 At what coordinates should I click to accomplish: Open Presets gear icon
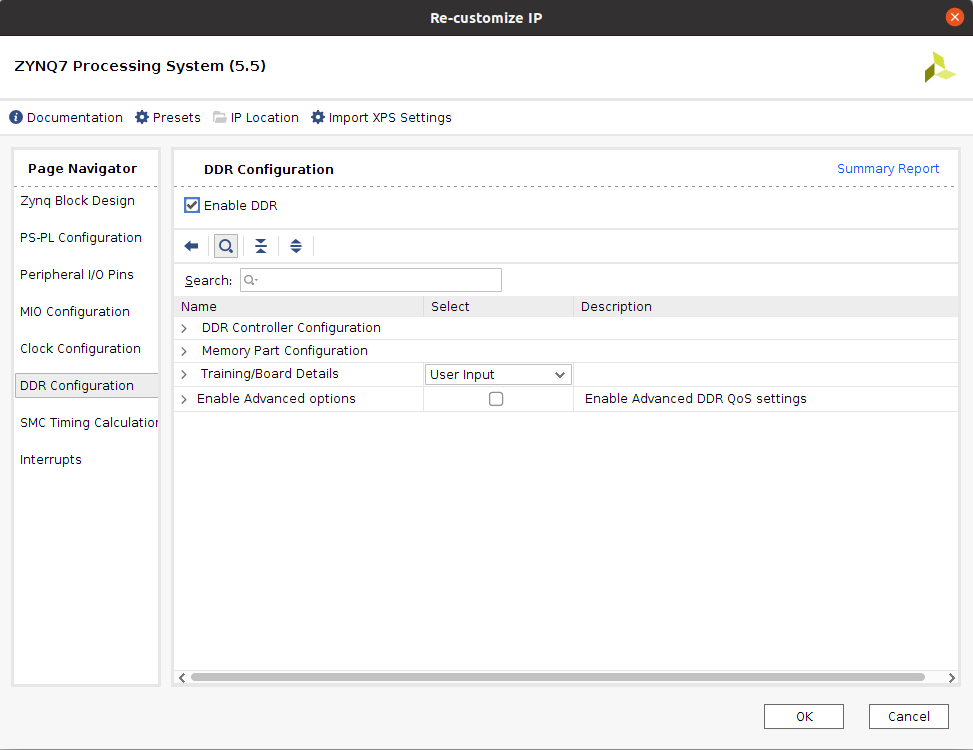pyautogui.click(x=142, y=117)
